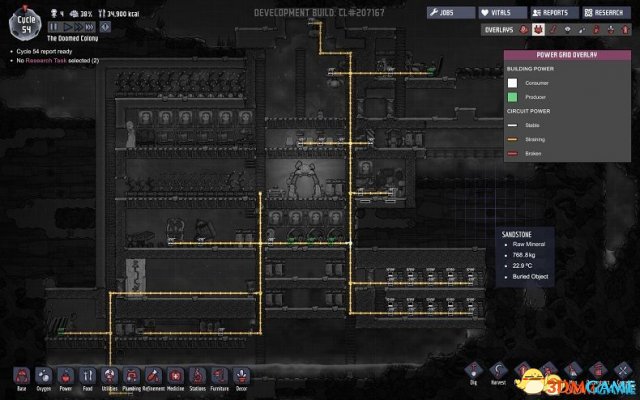
Task: Select the crossed-tools deconstruct icon
Action: point(623,372)
